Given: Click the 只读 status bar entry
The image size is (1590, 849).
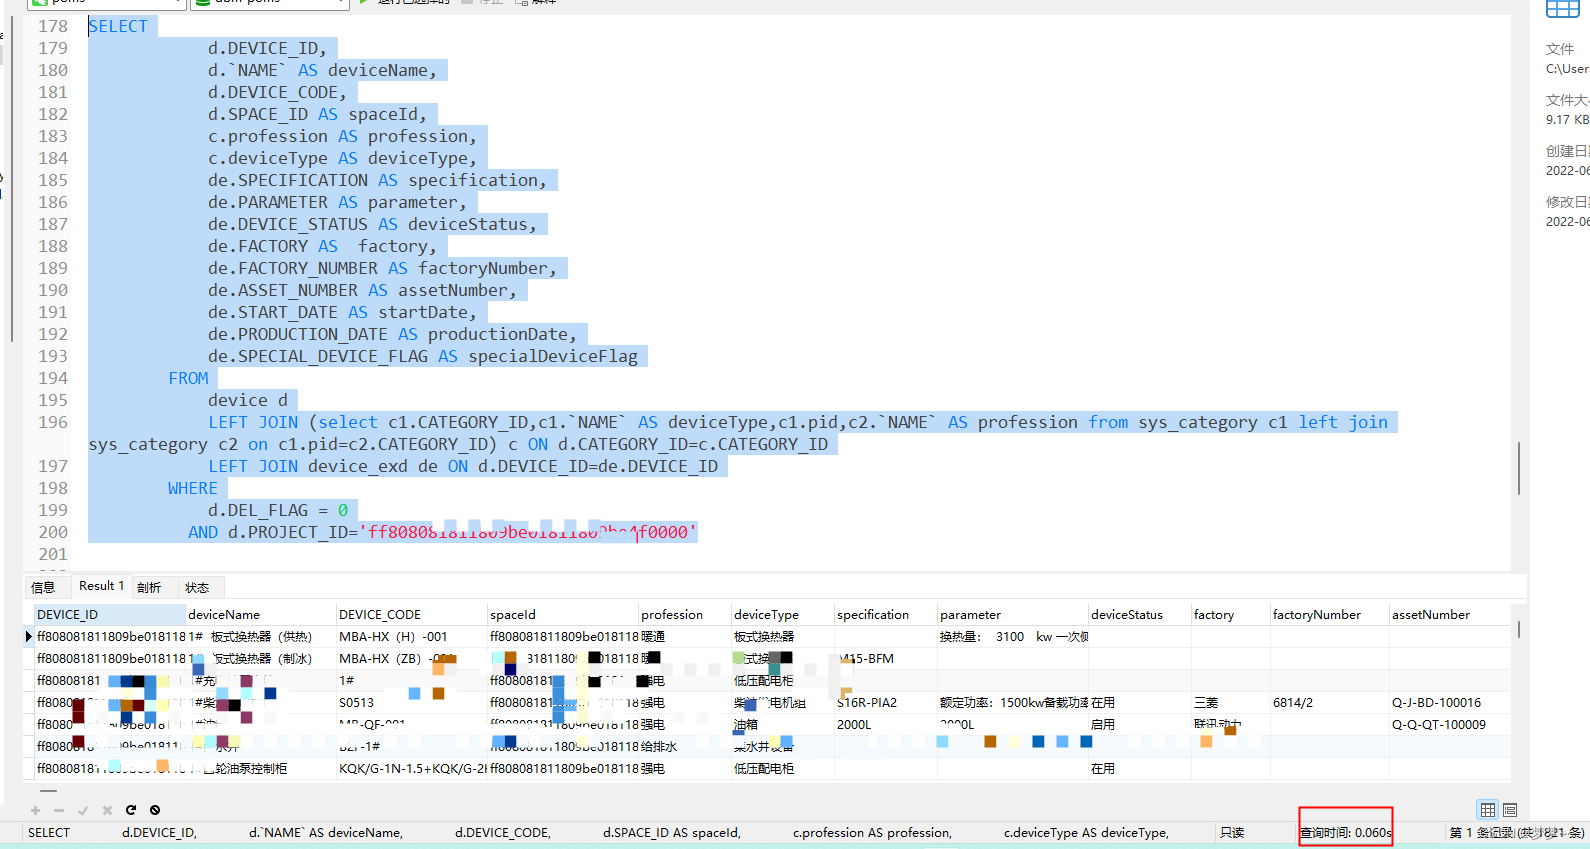Looking at the screenshot, I should pos(1232,832).
